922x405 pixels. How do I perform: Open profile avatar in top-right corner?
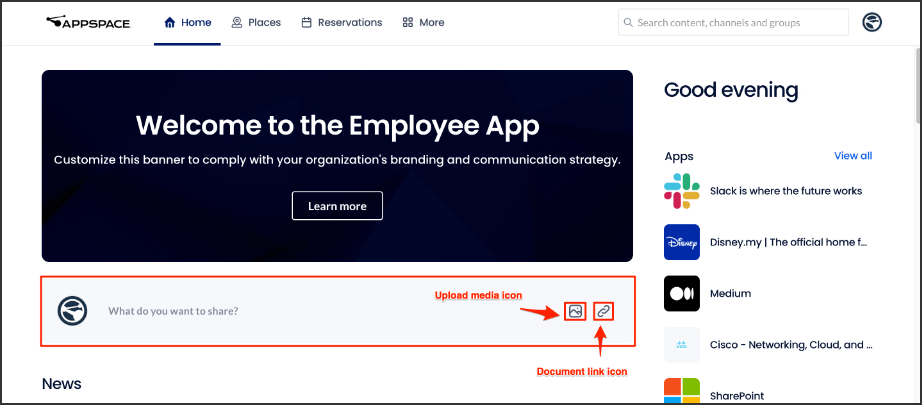click(872, 22)
